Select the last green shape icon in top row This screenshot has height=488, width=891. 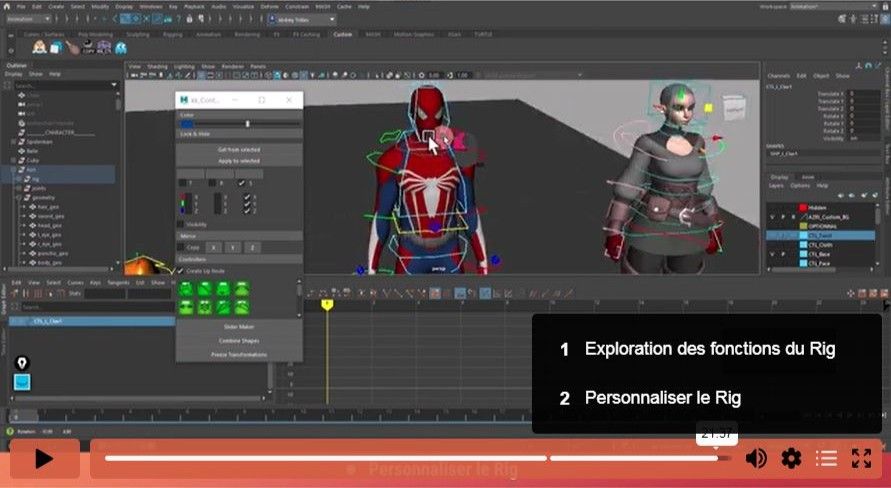click(x=242, y=290)
